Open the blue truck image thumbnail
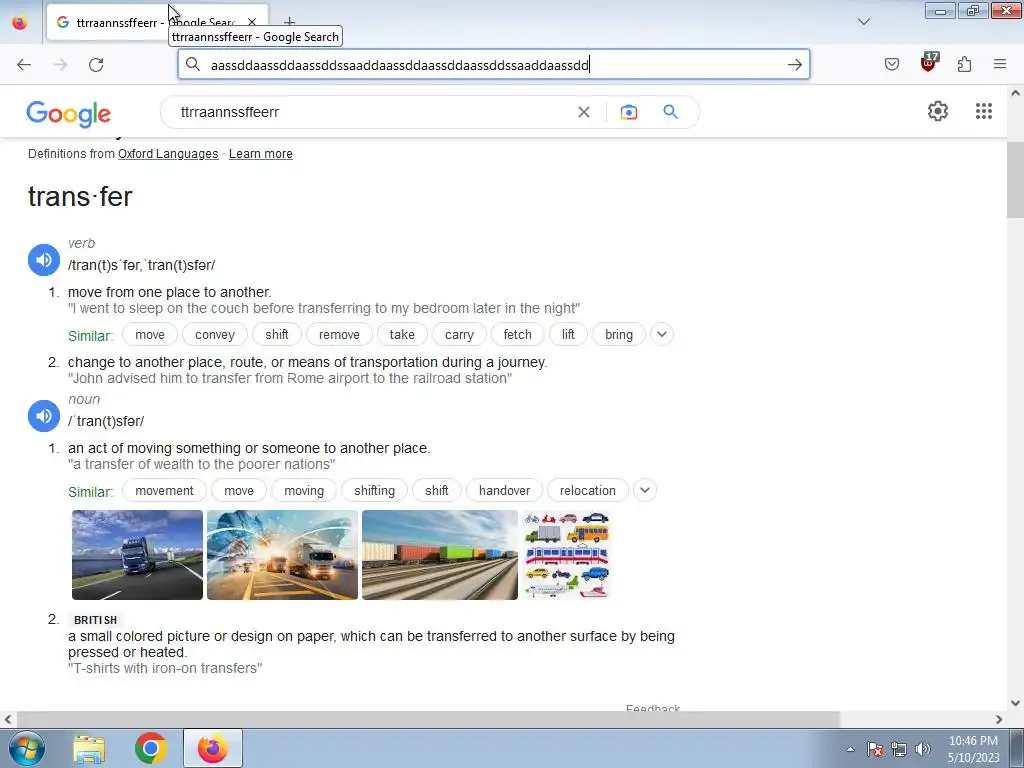1024x768 pixels. pyautogui.click(x=137, y=555)
